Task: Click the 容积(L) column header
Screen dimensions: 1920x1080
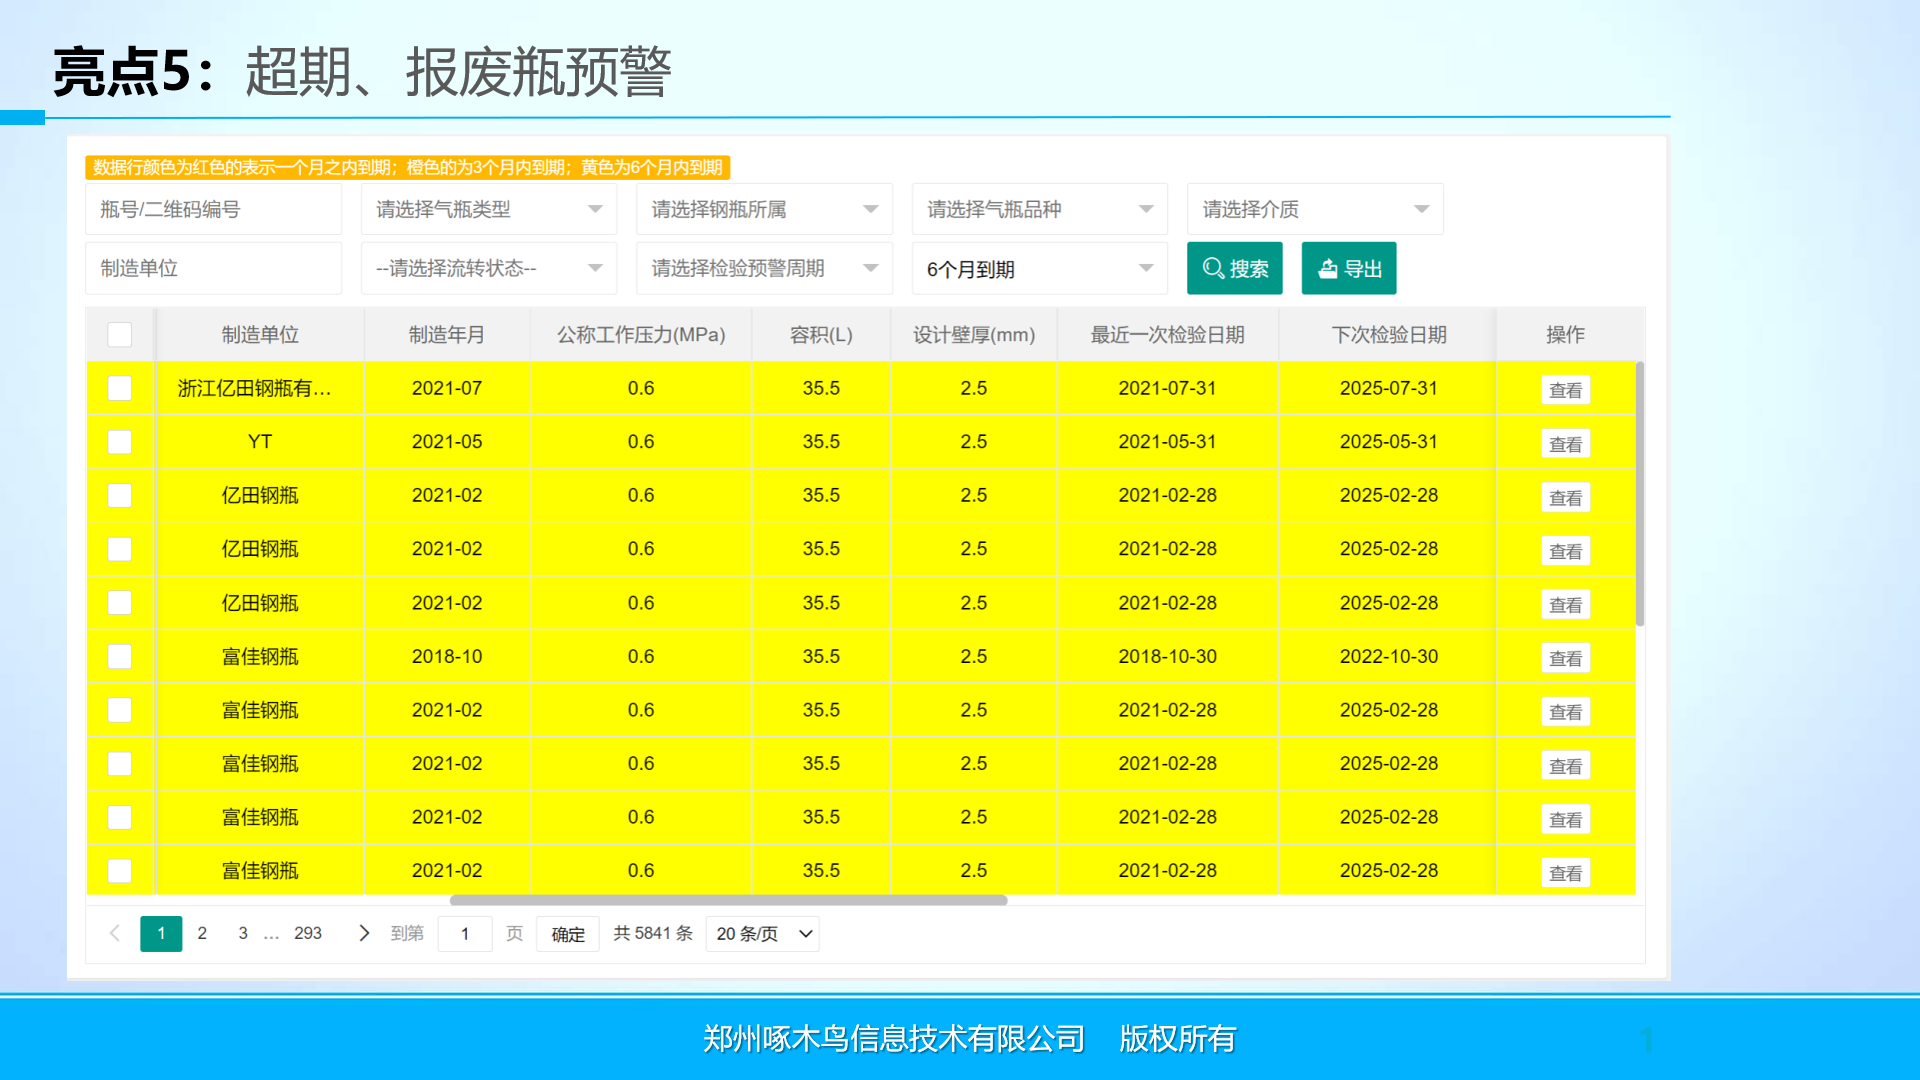Action: (x=821, y=334)
